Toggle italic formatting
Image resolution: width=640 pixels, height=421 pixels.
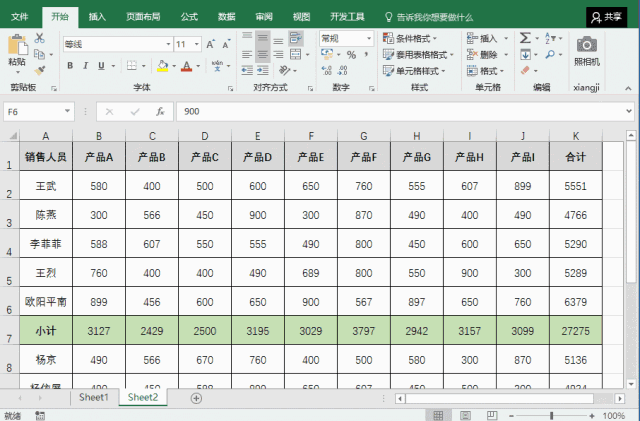(x=88, y=66)
